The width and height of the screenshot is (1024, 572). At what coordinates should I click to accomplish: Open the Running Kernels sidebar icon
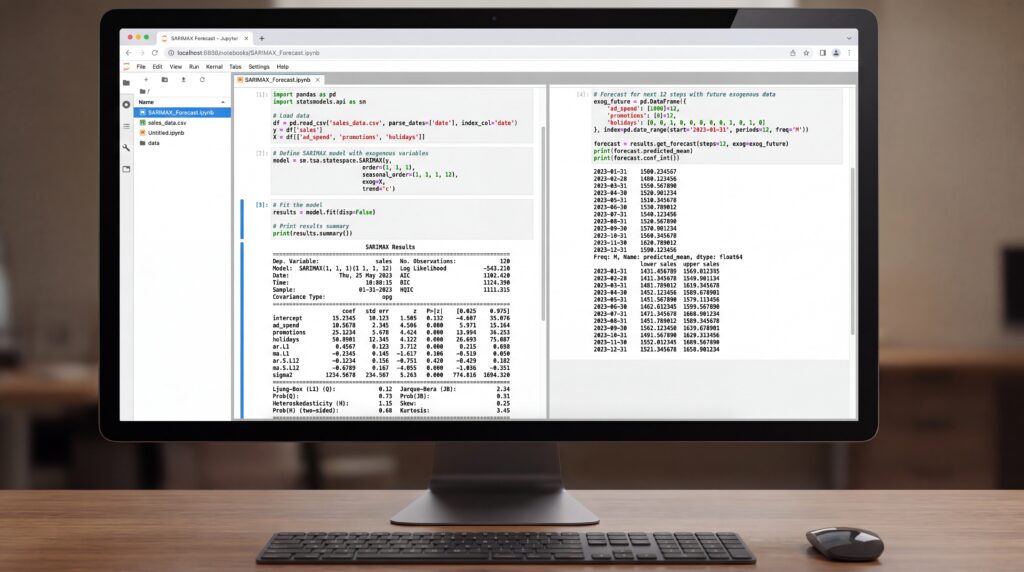coord(126,104)
